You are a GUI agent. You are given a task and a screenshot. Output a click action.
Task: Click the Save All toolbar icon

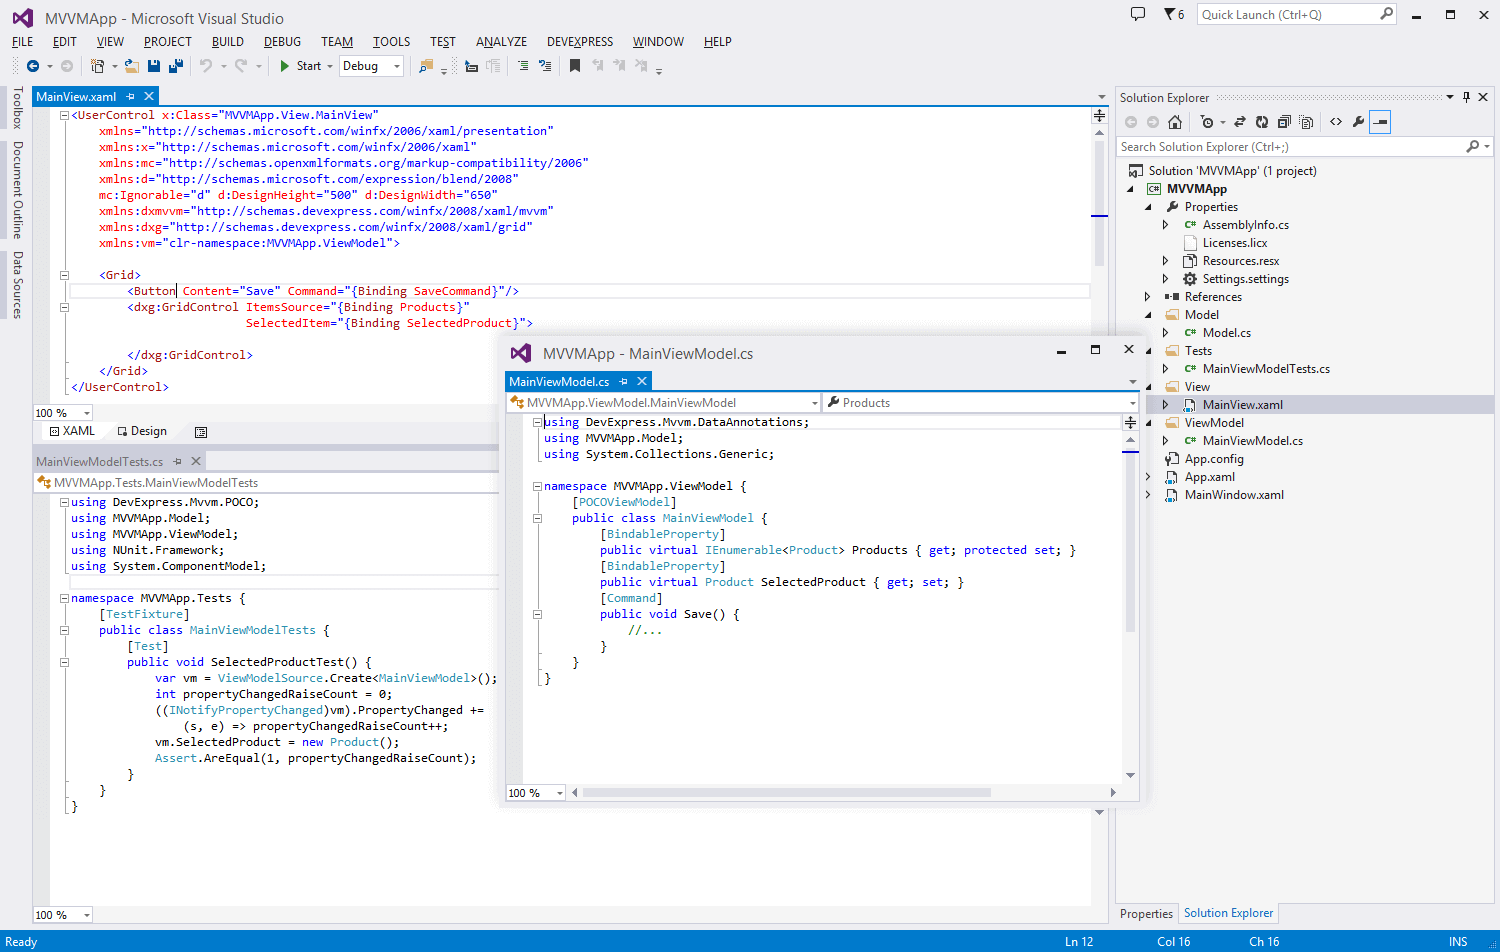coord(176,66)
